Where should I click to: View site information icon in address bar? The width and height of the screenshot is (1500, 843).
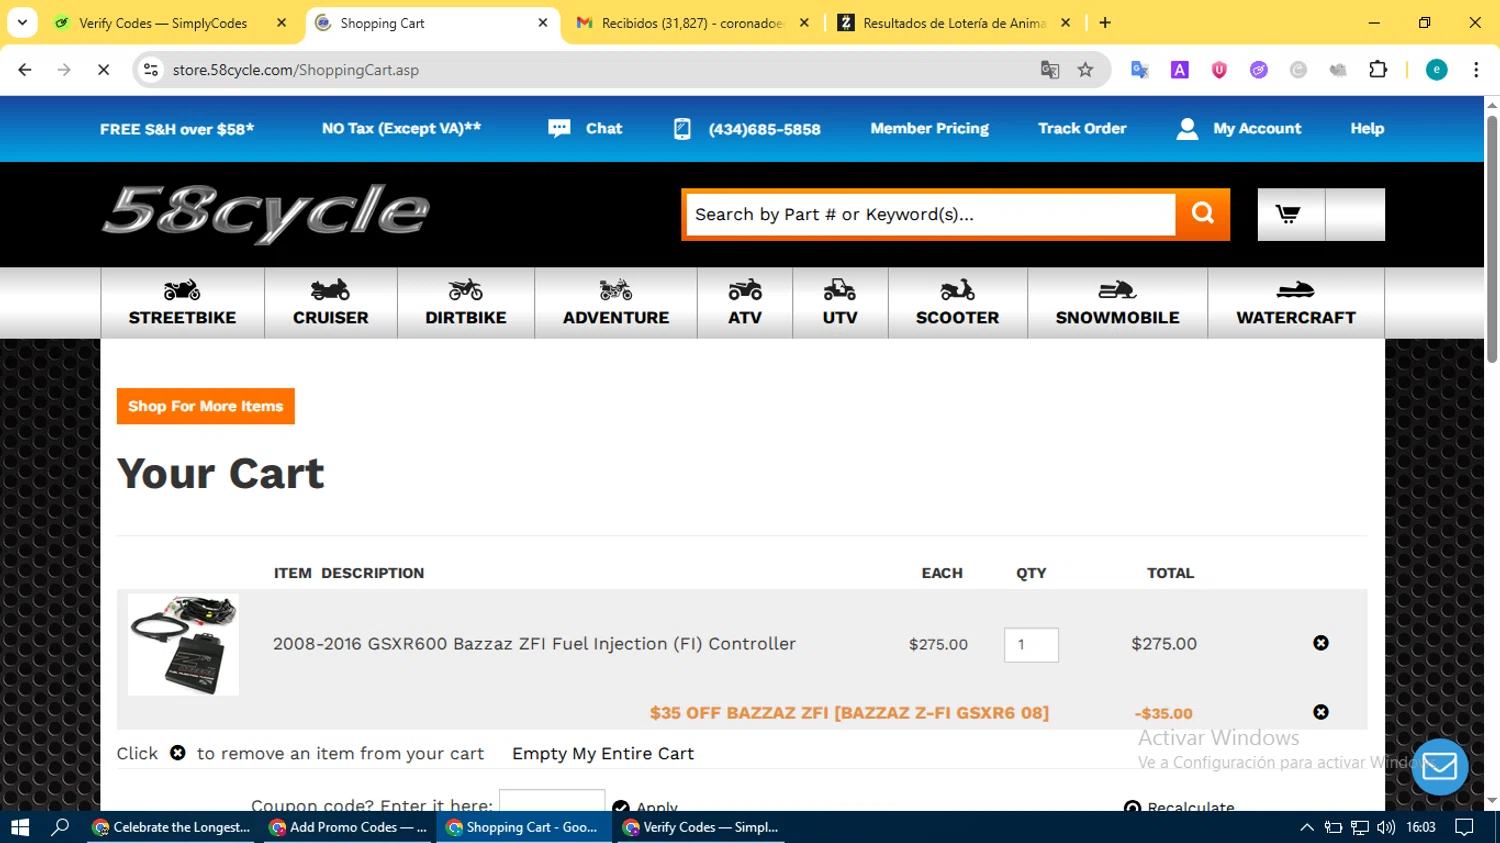(x=151, y=70)
